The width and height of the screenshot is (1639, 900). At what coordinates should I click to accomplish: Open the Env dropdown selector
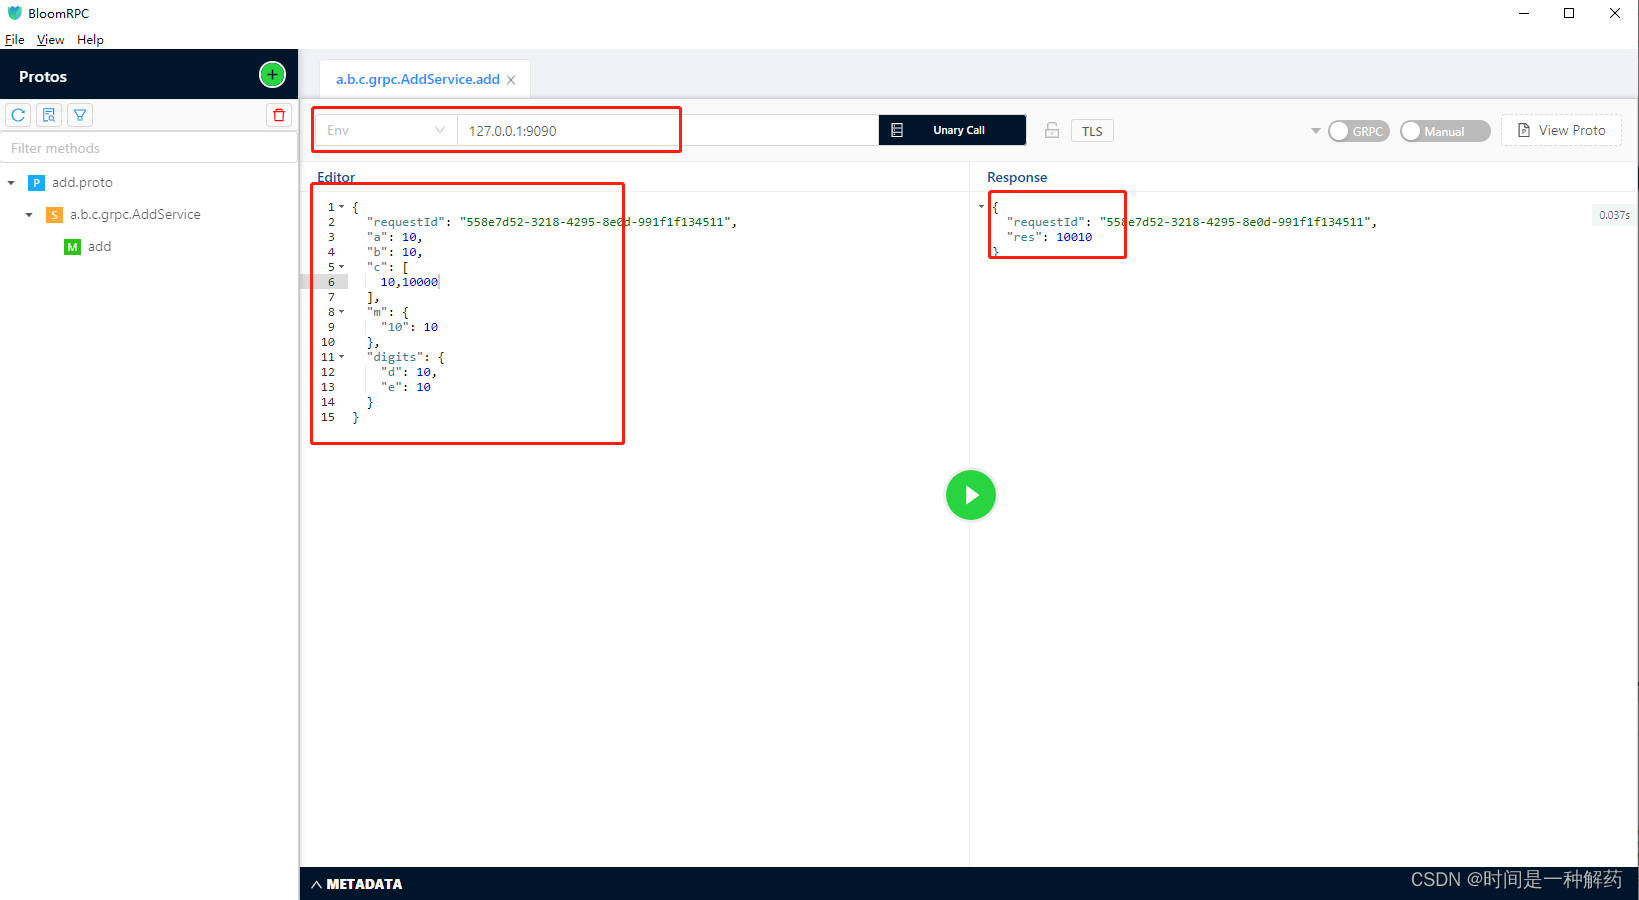385,129
